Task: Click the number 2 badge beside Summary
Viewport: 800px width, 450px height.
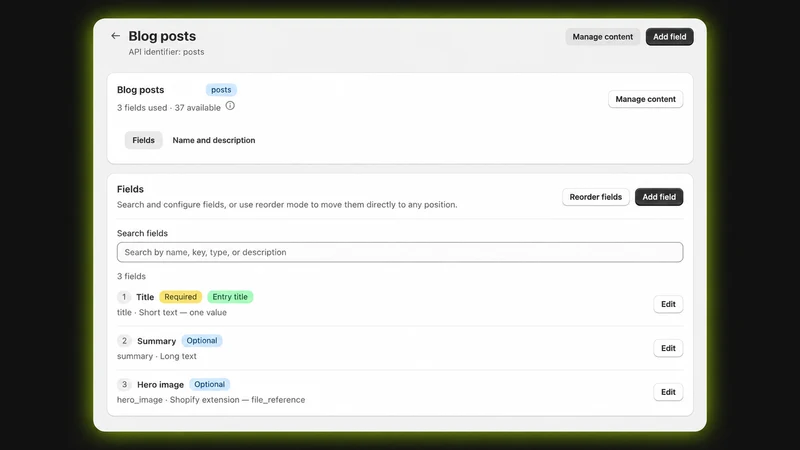Action: pyautogui.click(x=124, y=341)
